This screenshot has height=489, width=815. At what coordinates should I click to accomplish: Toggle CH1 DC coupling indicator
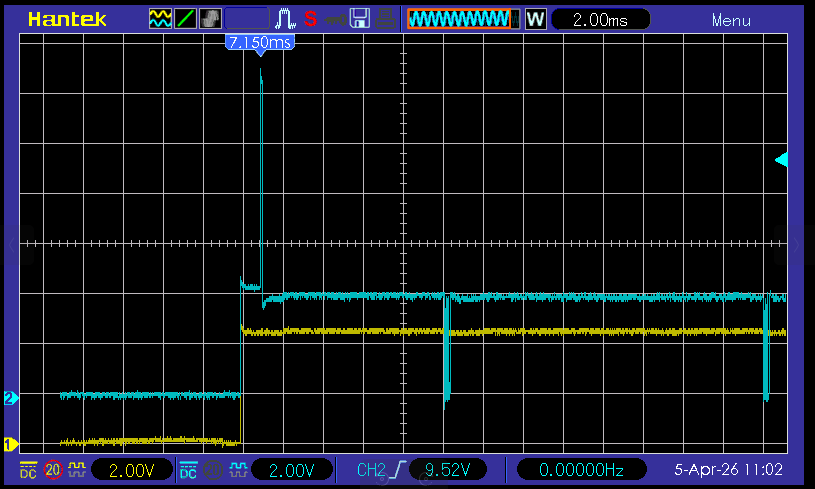tap(29, 469)
